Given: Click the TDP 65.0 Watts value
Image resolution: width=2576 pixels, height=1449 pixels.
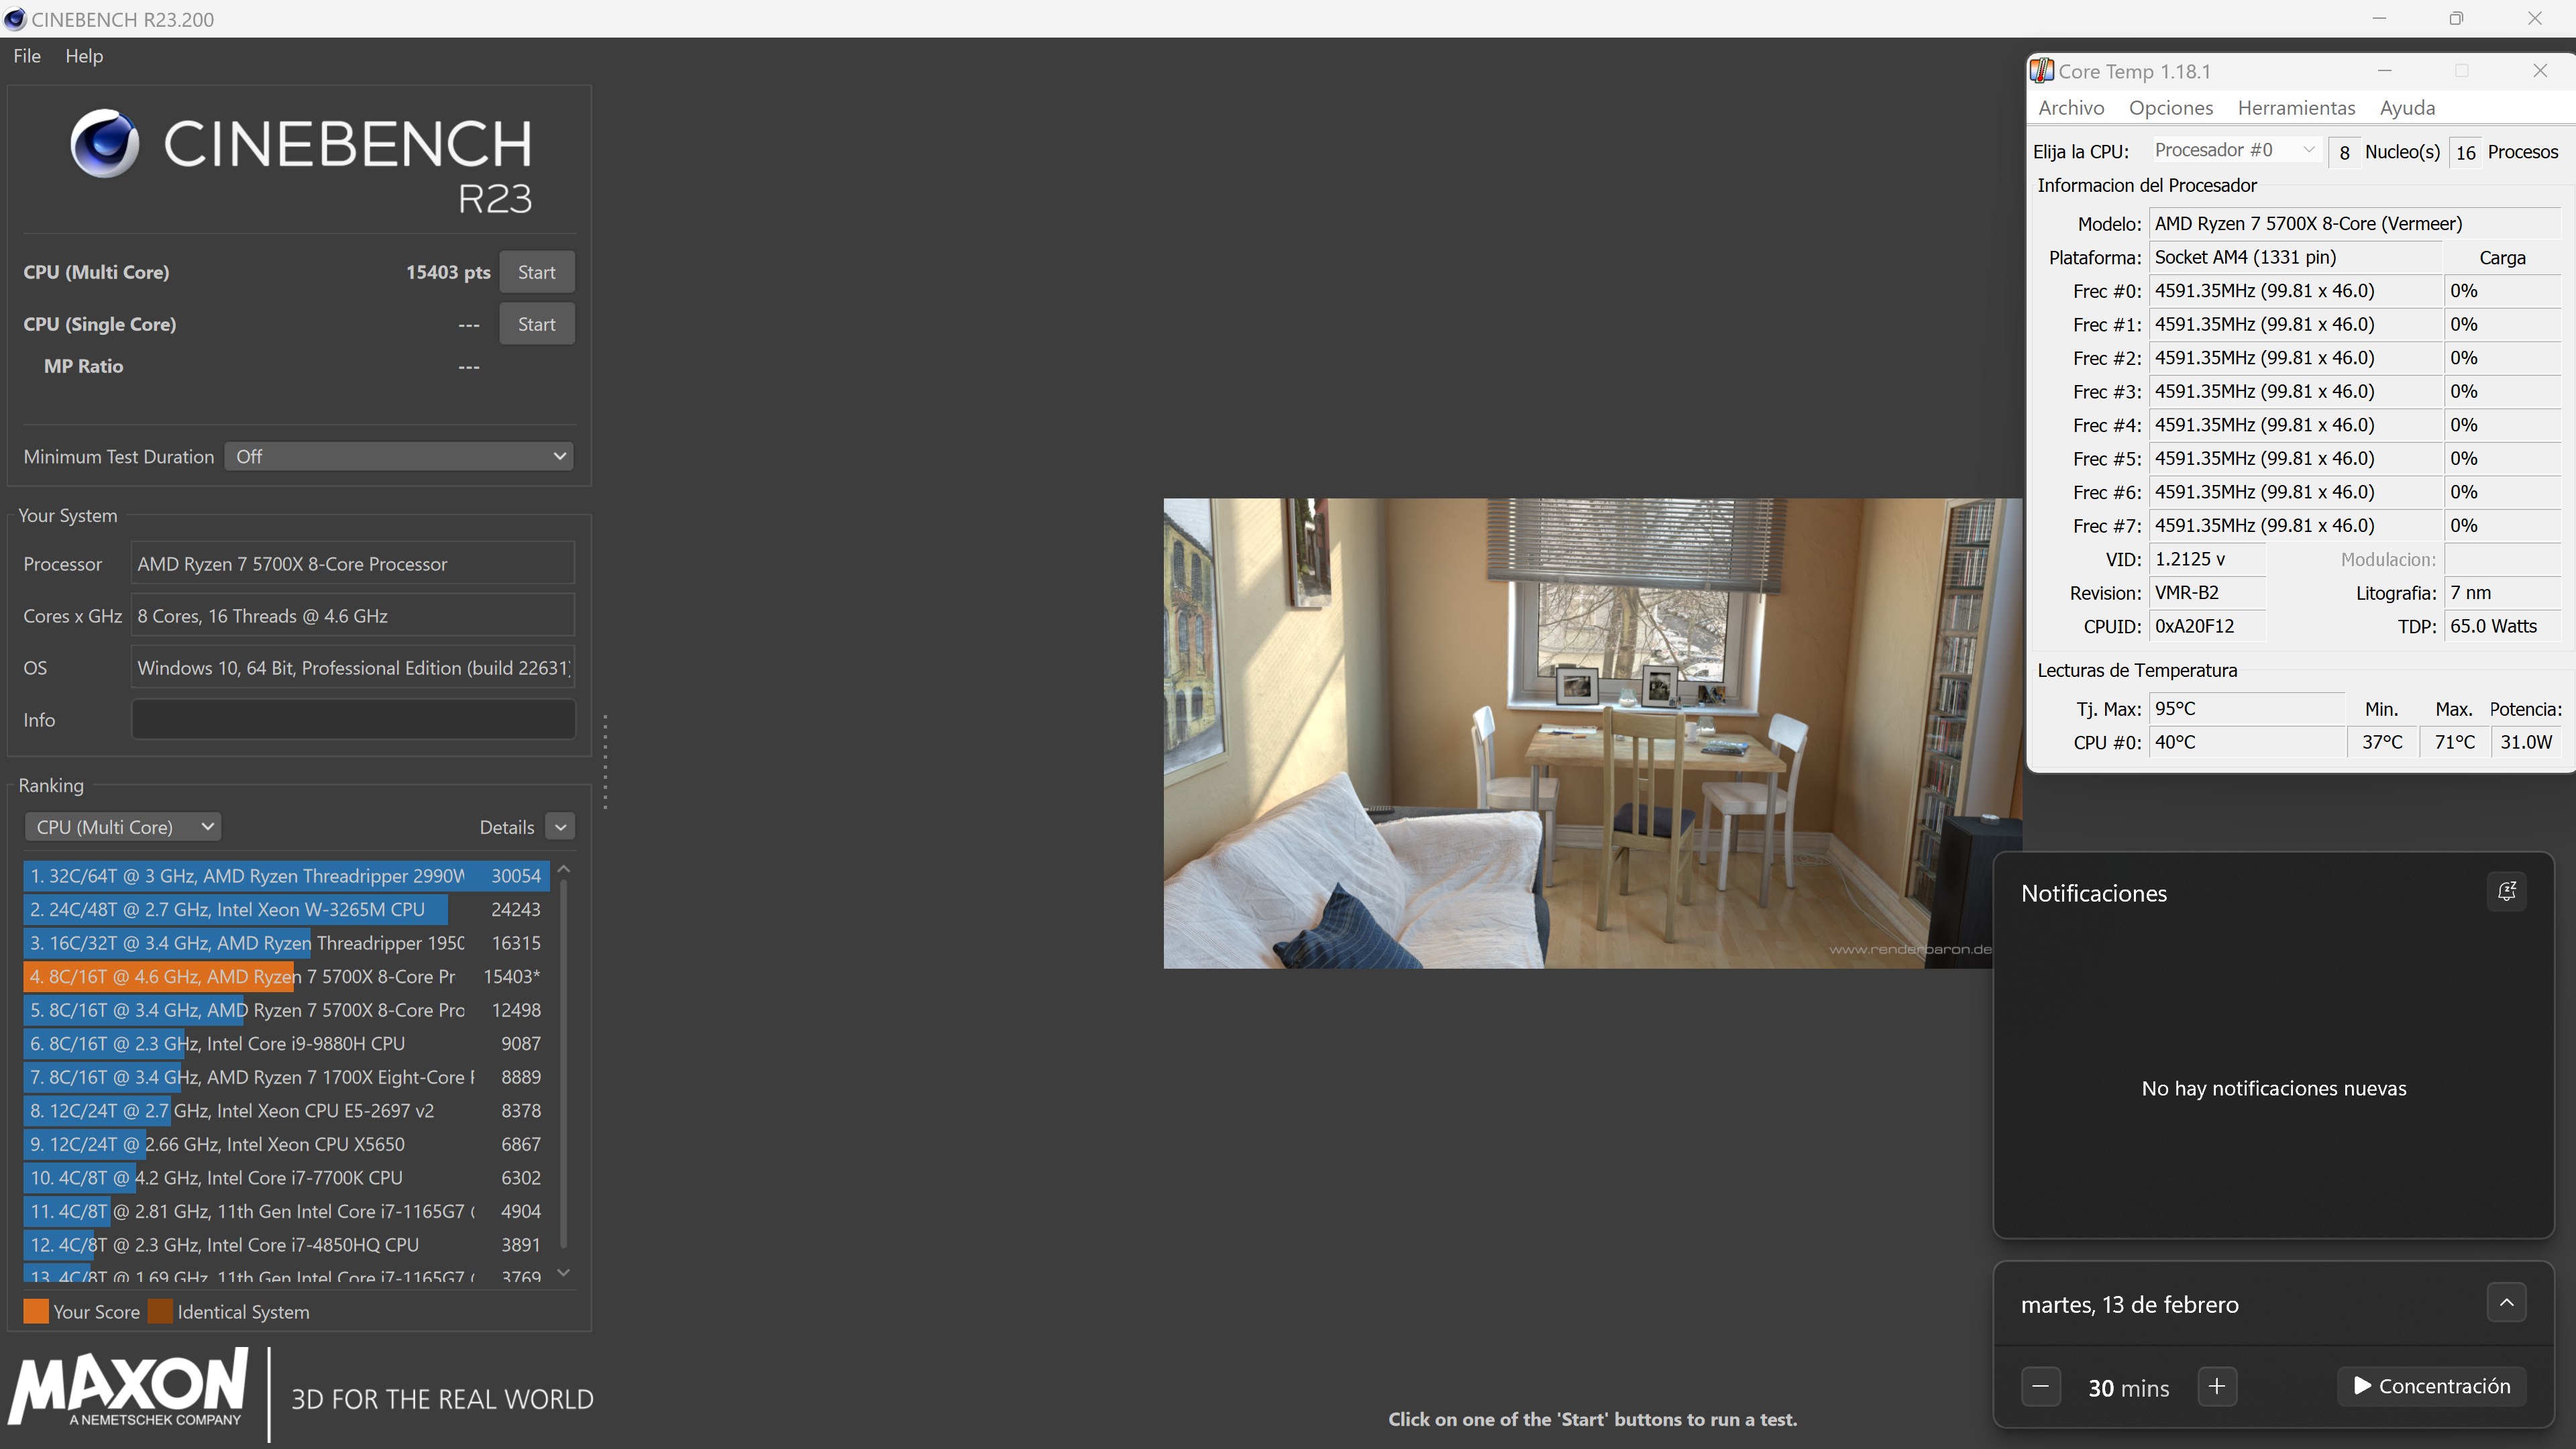Looking at the screenshot, I should pyautogui.click(x=2503, y=627).
